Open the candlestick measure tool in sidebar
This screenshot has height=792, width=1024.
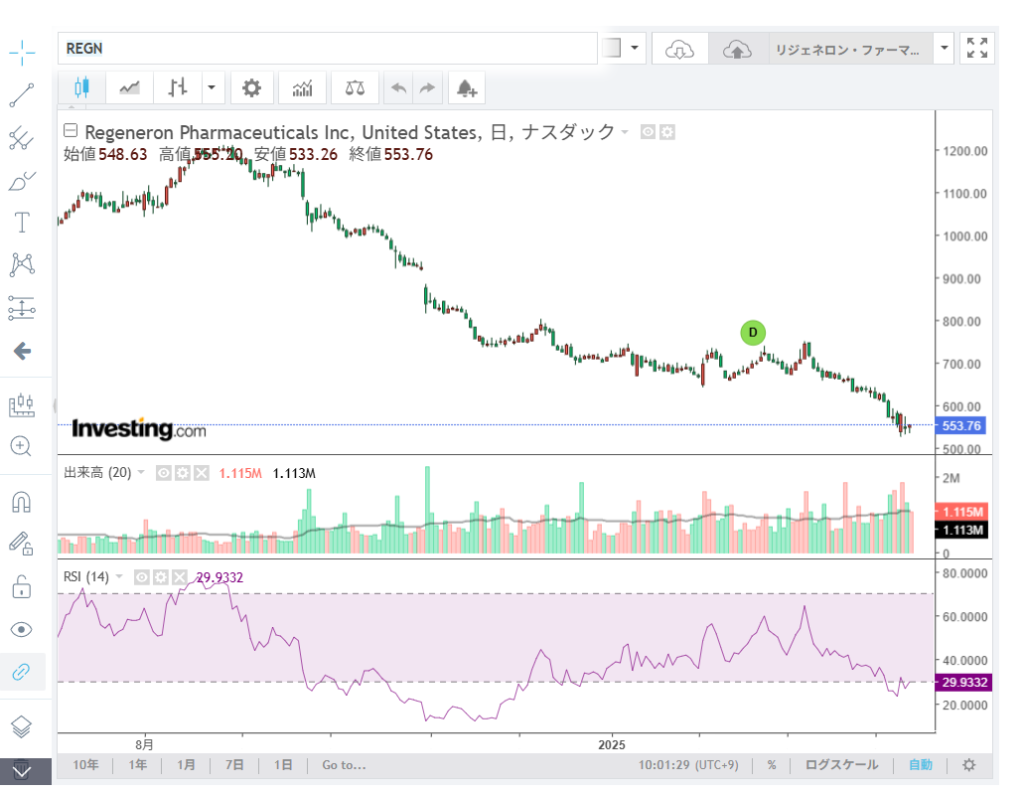click(22, 405)
